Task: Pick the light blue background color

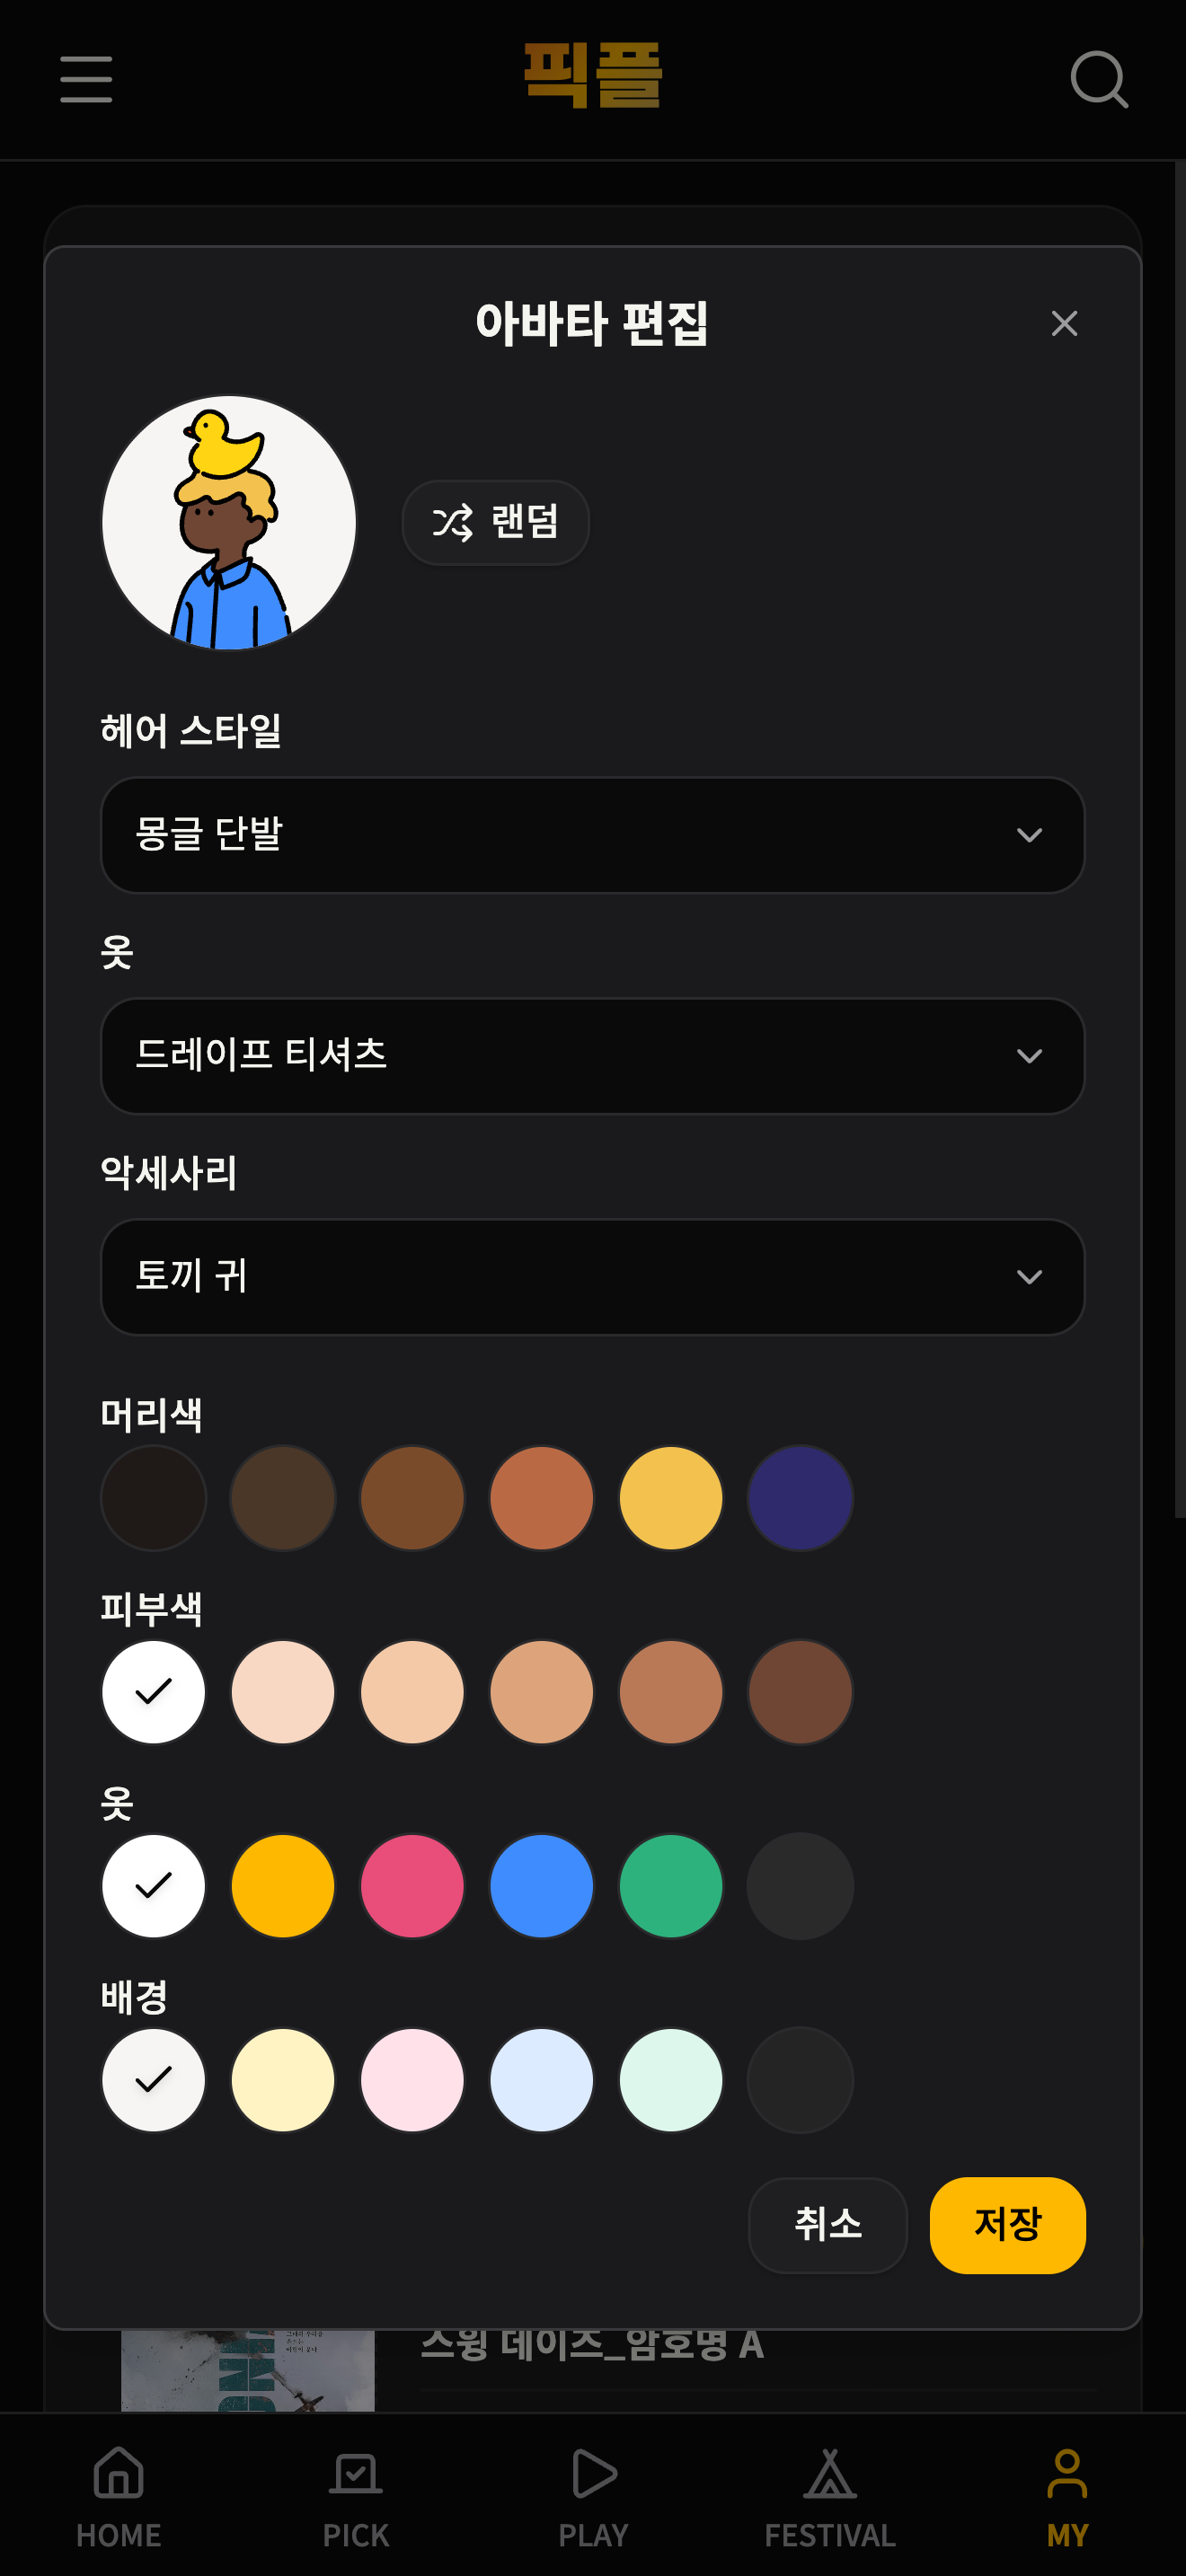Action: click(x=542, y=2080)
